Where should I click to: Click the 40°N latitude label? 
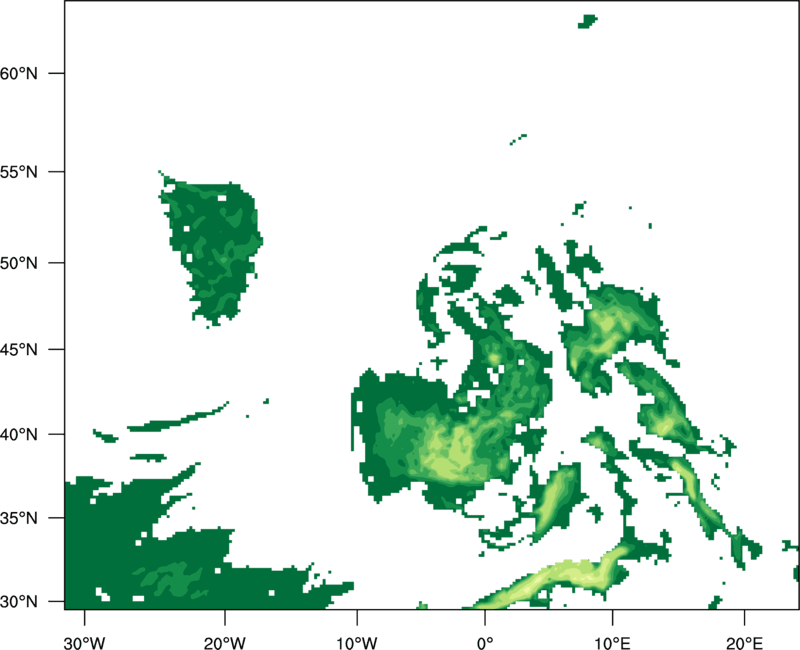(19, 435)
